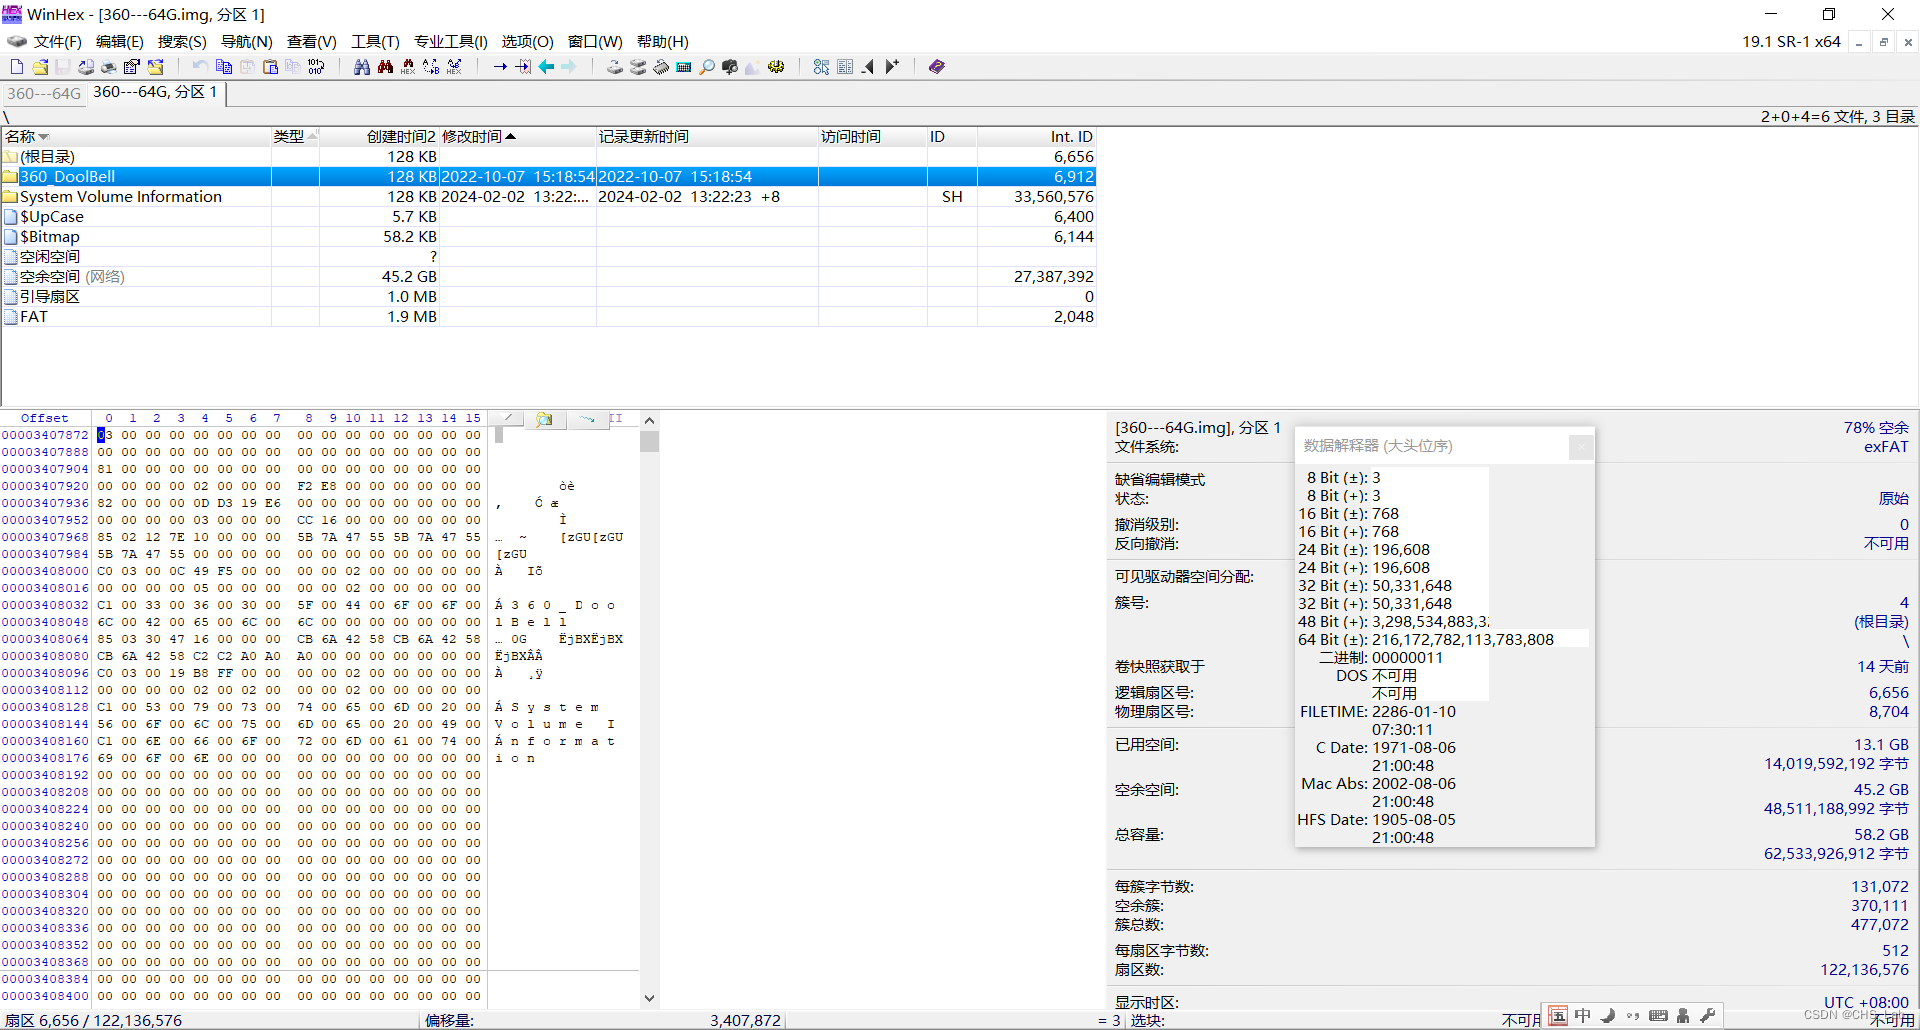
Task: Sort the file list by 类型 column
Action: click(x=295, y=137)
